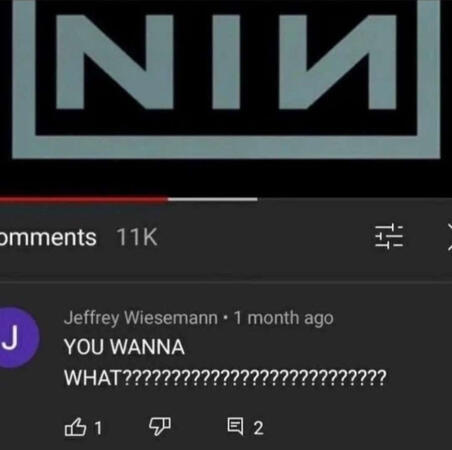
Task: Close the comments panel with X icon
Action: [449, 237]
